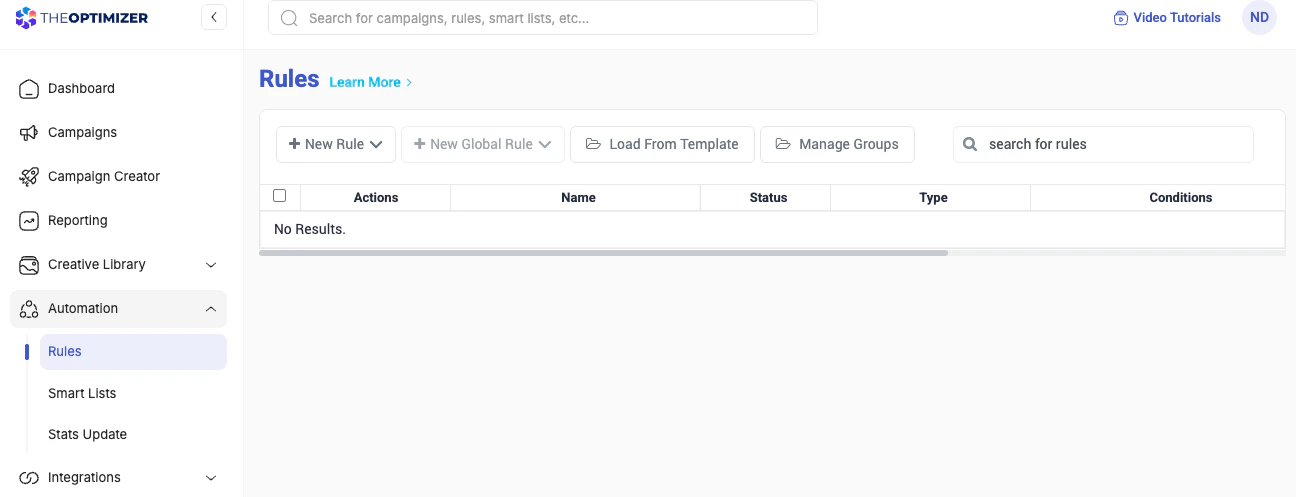Select Rules under Automation

click(x=133, y=352)
